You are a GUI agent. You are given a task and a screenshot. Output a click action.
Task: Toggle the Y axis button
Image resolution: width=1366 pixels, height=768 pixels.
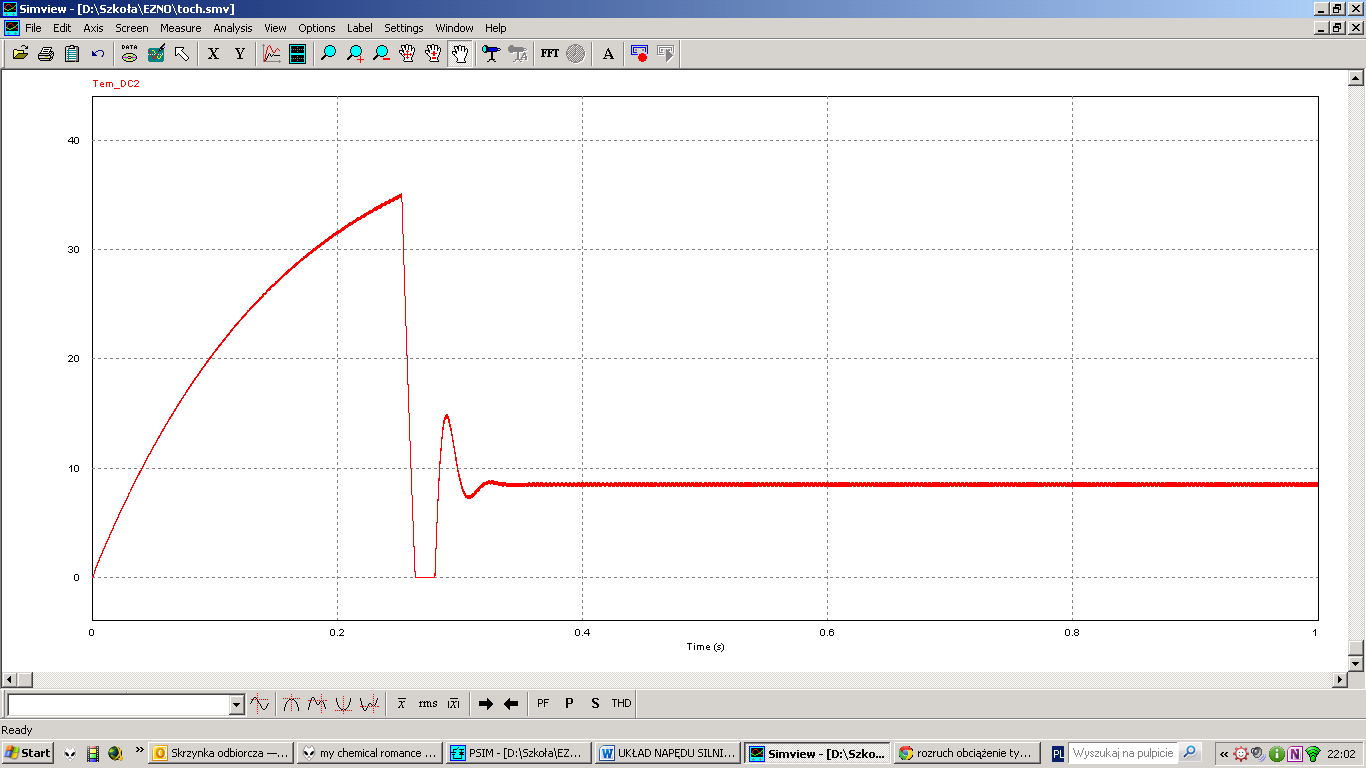240,54
